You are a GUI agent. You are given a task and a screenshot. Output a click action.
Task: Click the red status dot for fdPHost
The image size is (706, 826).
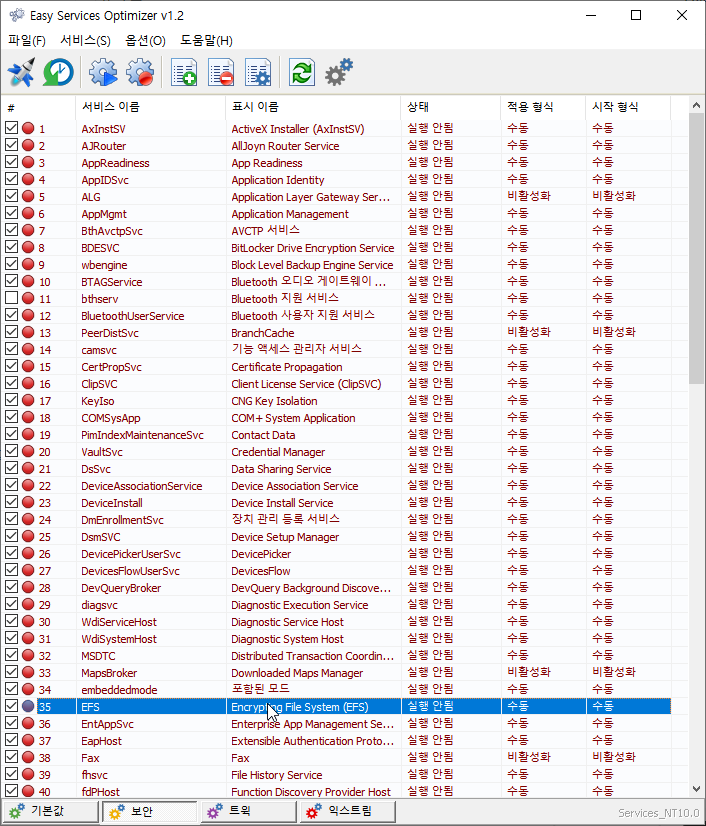coord(28,791)
